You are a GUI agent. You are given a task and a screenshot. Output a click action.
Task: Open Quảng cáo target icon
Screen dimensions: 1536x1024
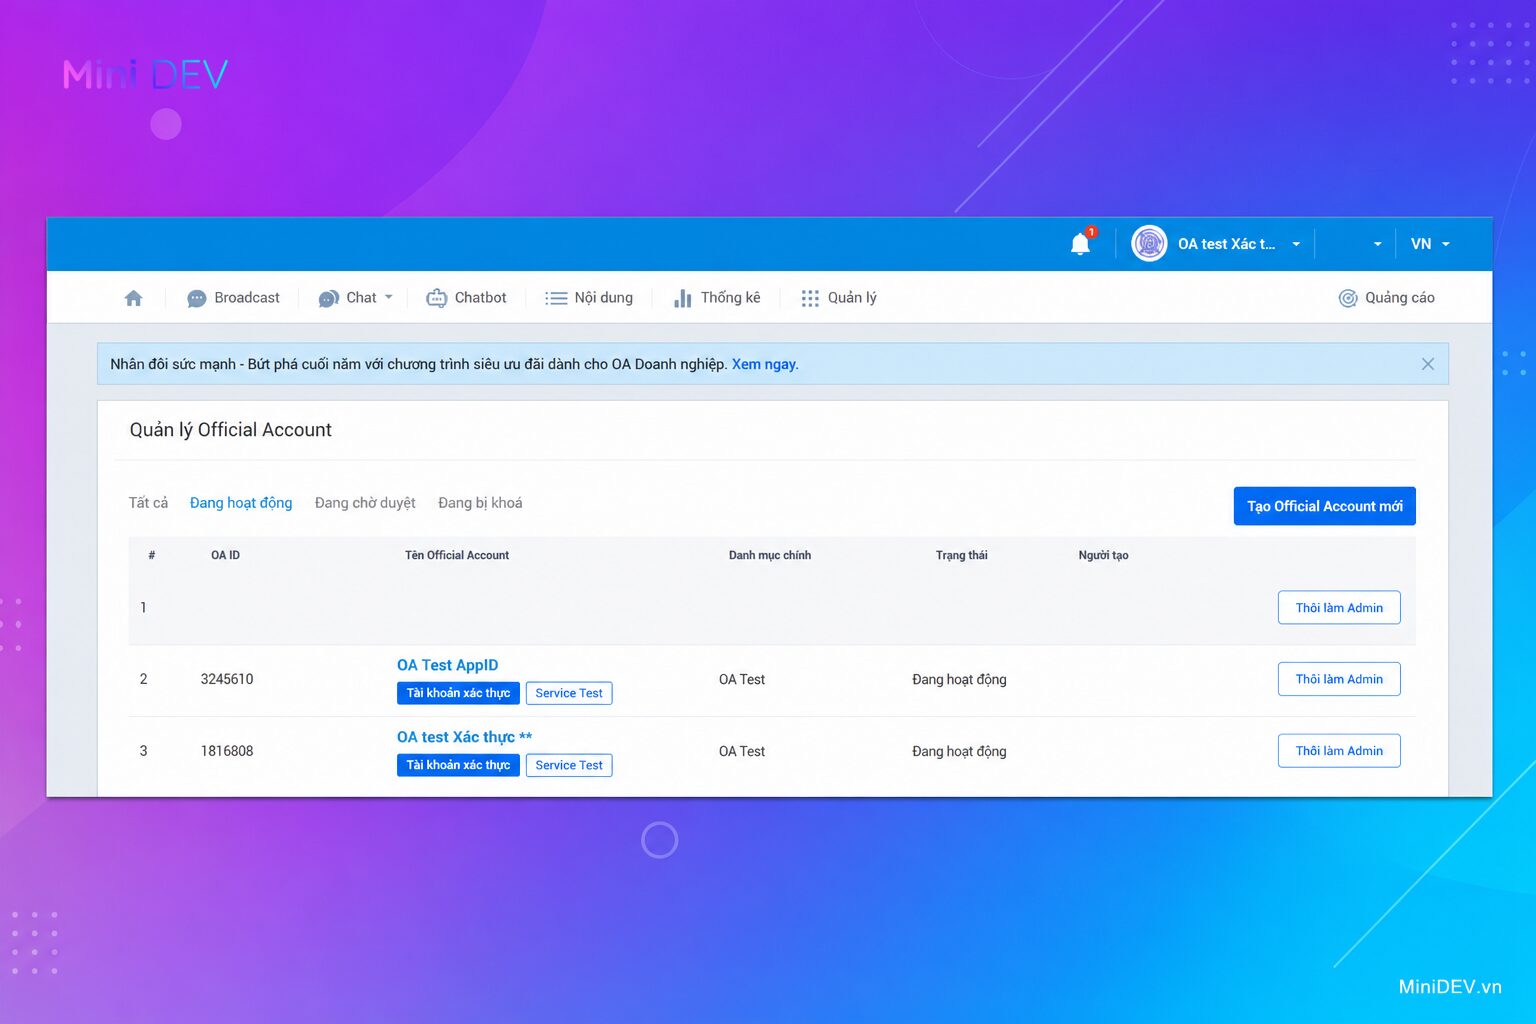[1348, 298]
